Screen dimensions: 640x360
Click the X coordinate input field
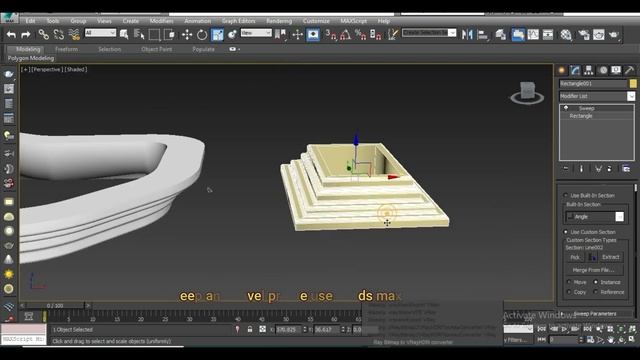288,329
